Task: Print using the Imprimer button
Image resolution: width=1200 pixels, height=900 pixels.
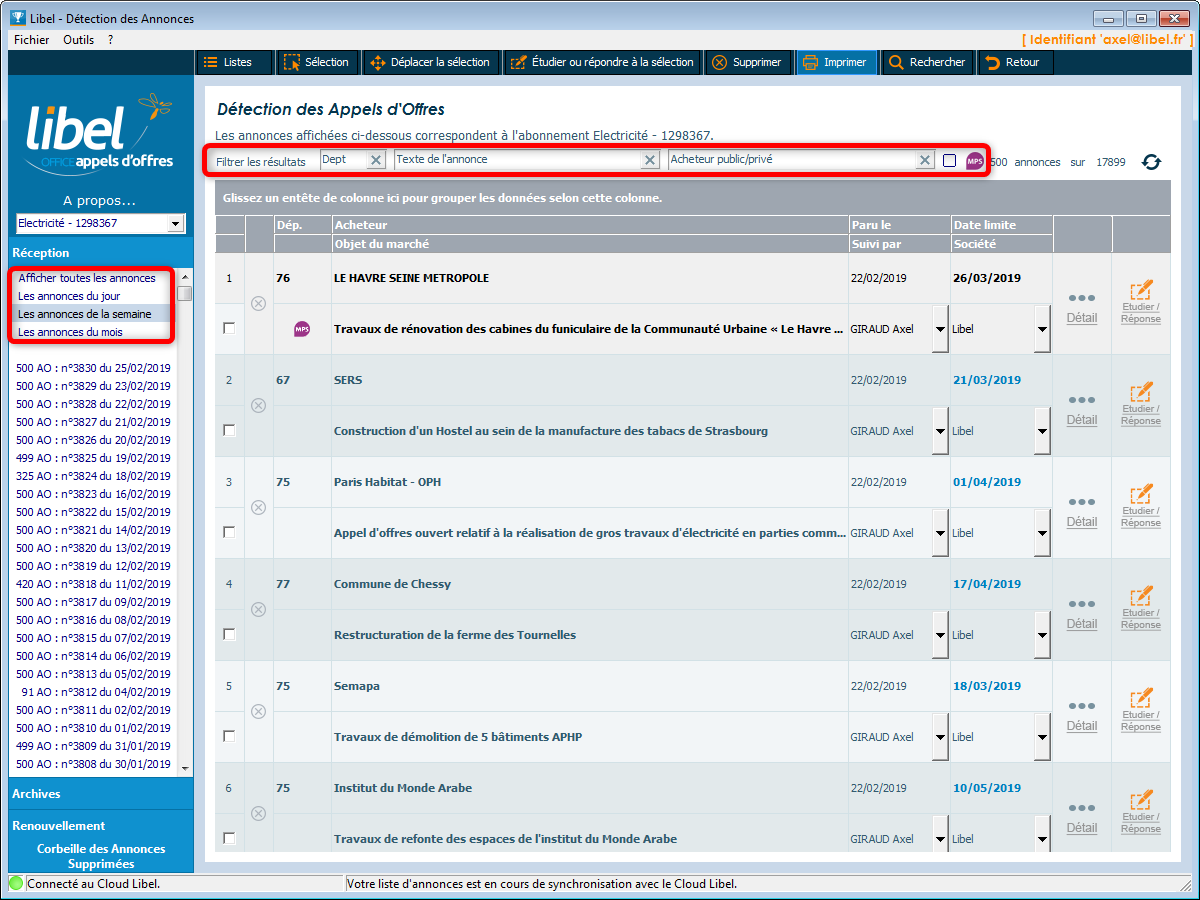Action: (x=835, y=62)
